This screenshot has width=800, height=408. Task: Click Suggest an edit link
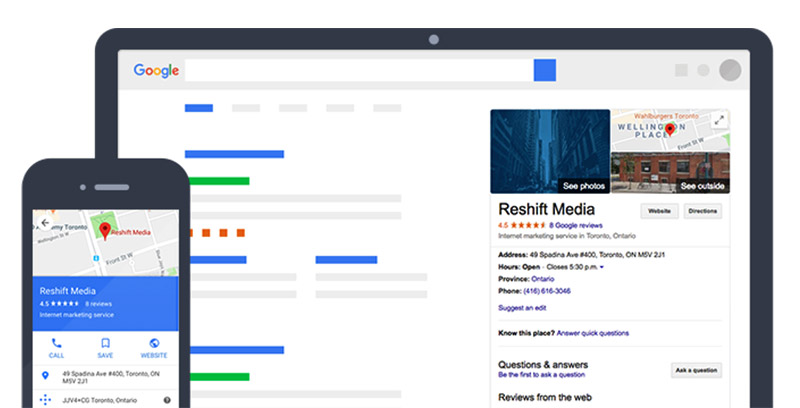pos(522,308)
